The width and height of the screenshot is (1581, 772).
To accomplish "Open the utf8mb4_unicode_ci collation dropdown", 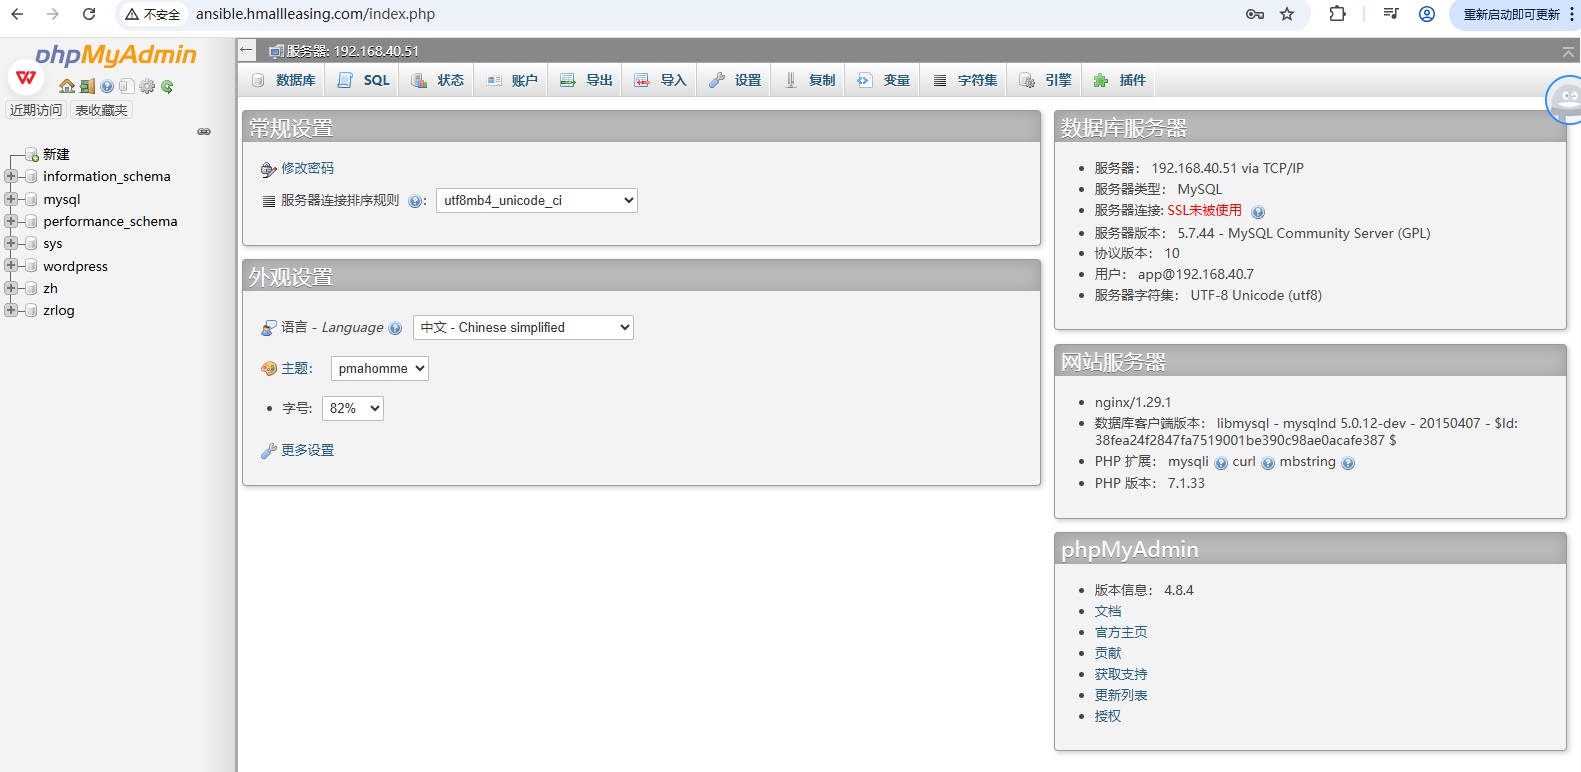I will click(537, 200).
